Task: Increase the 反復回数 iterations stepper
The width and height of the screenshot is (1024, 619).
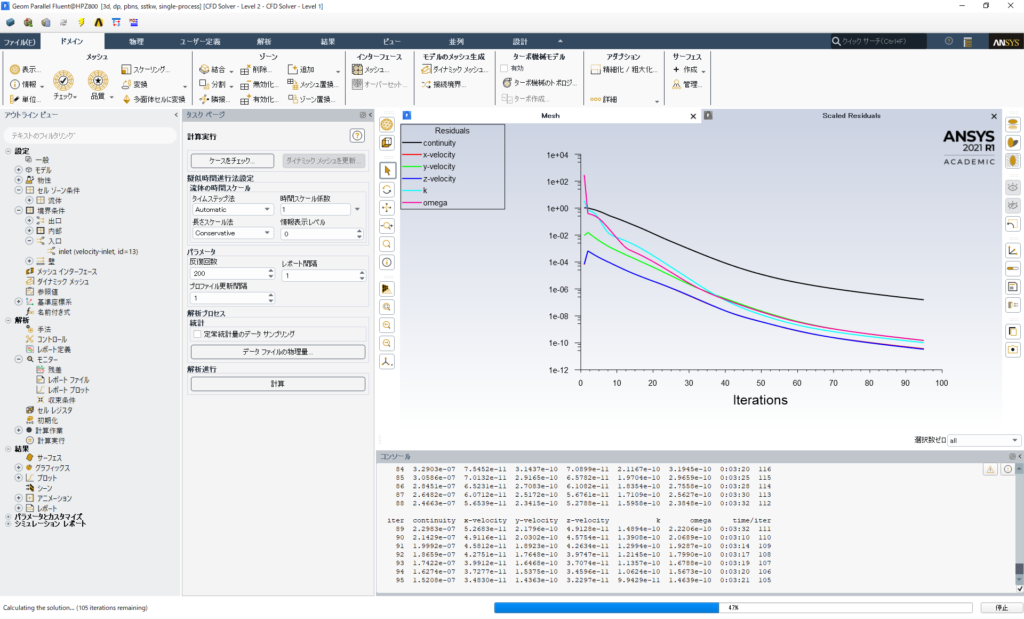Action: 271,270
